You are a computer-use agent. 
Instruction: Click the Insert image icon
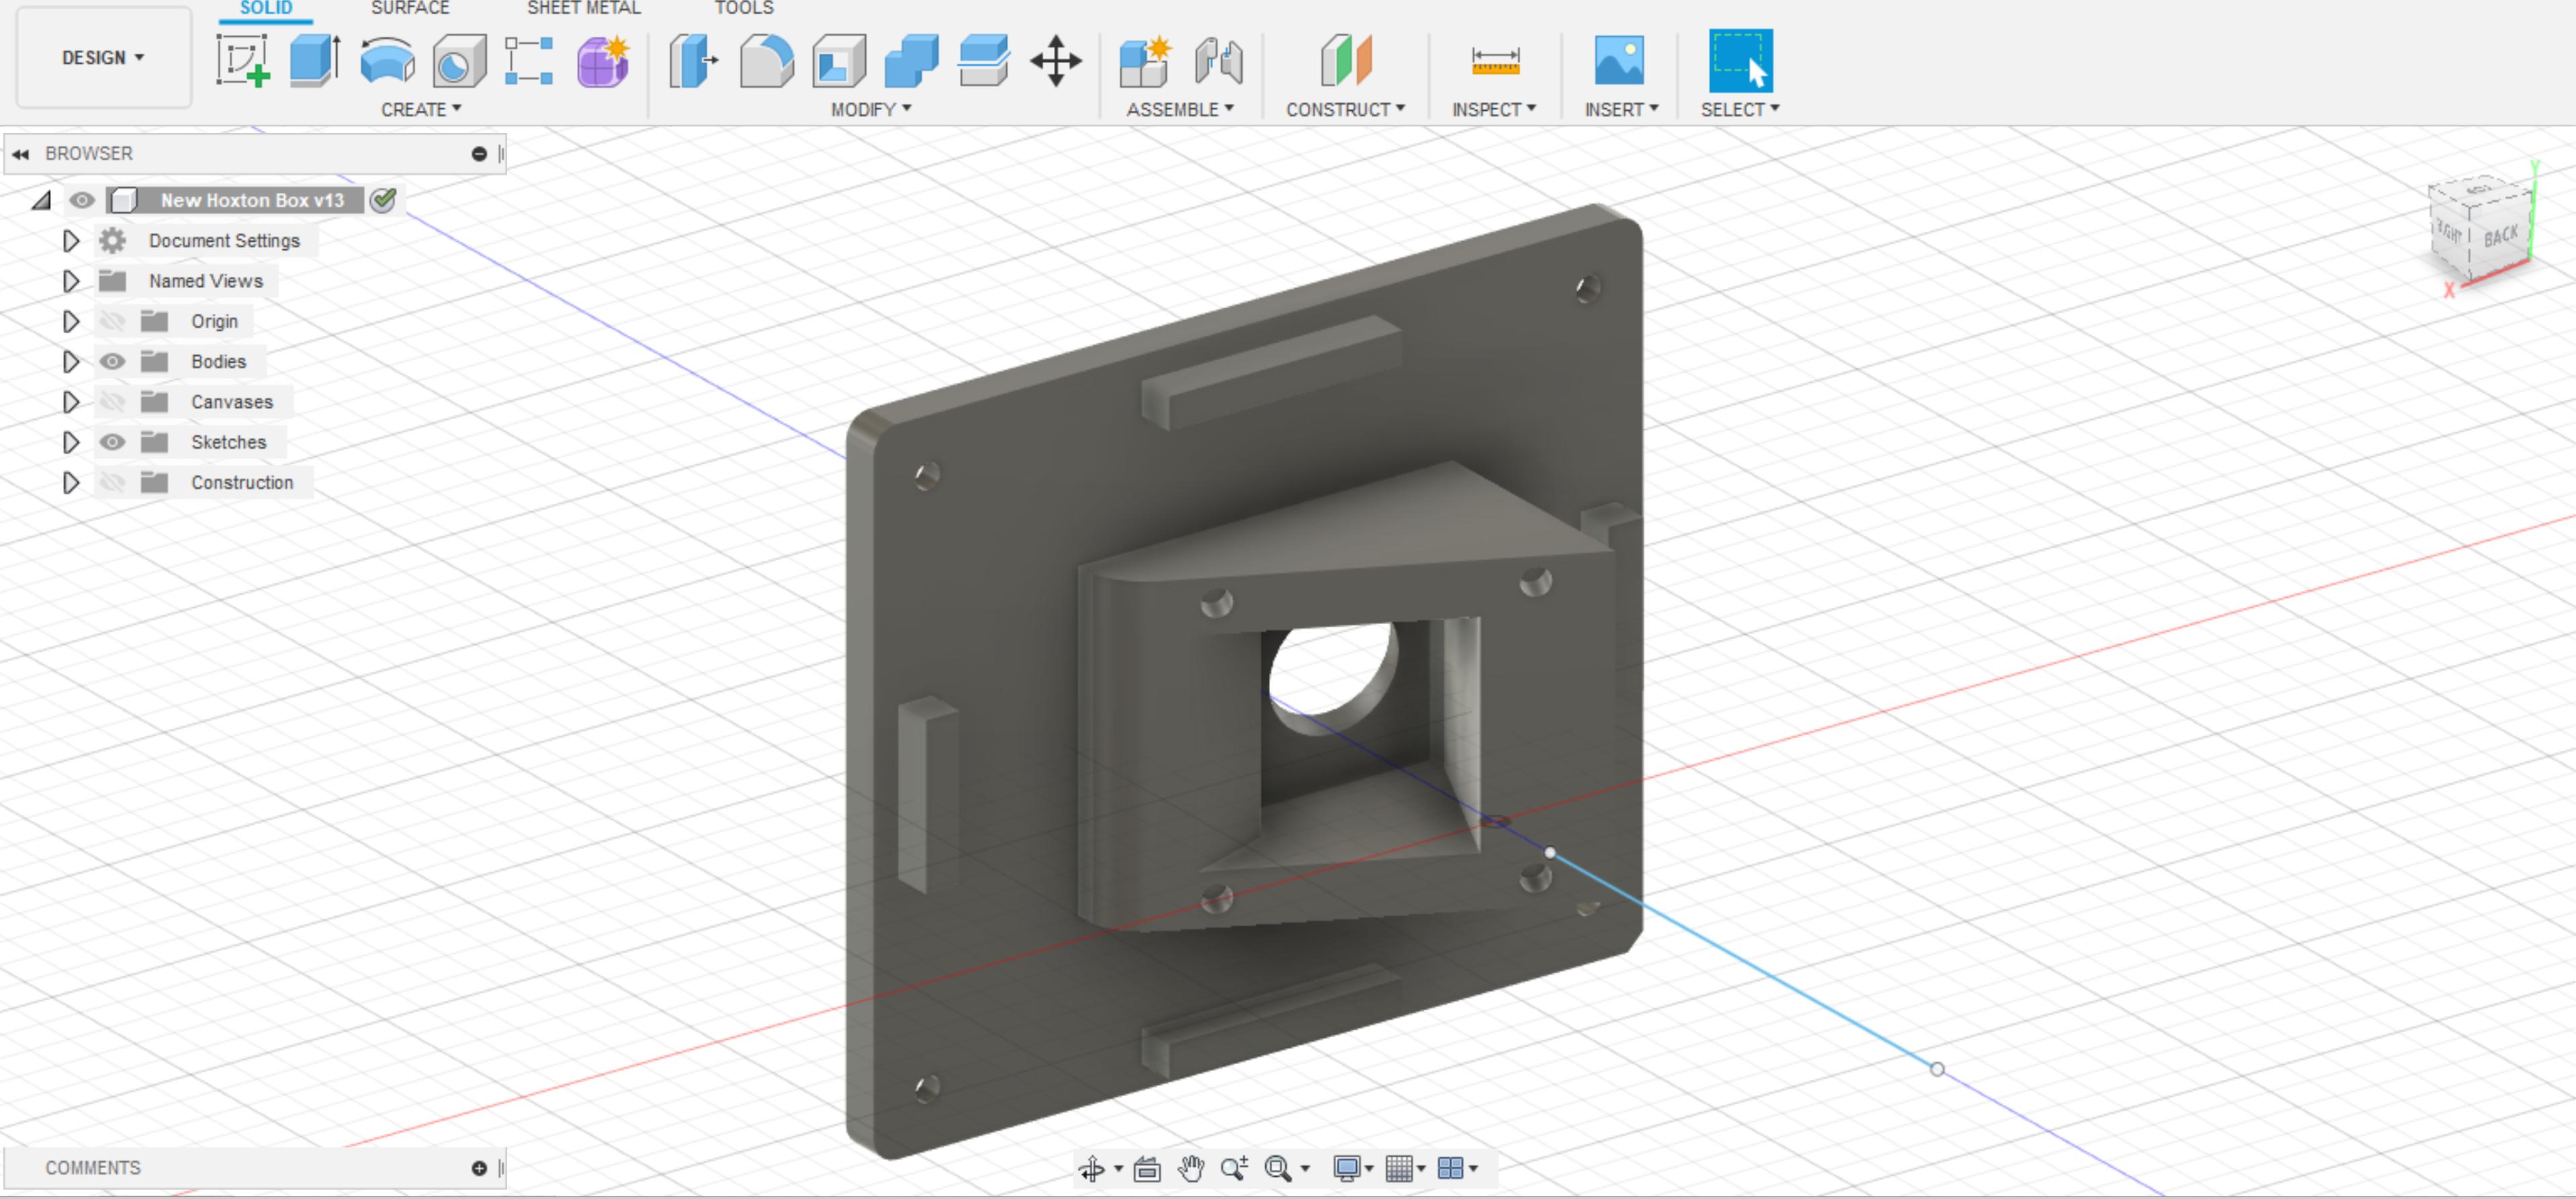(1619, 61)
